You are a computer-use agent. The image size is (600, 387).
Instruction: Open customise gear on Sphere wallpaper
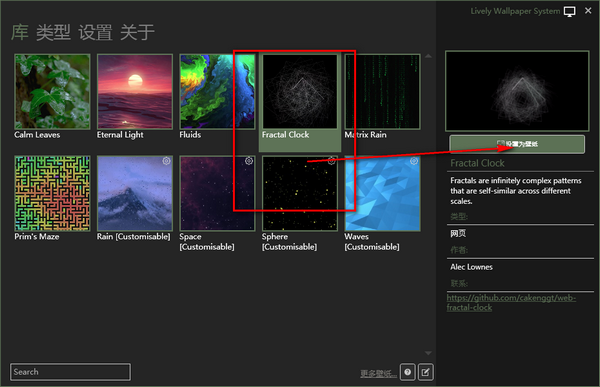(332, 161)
